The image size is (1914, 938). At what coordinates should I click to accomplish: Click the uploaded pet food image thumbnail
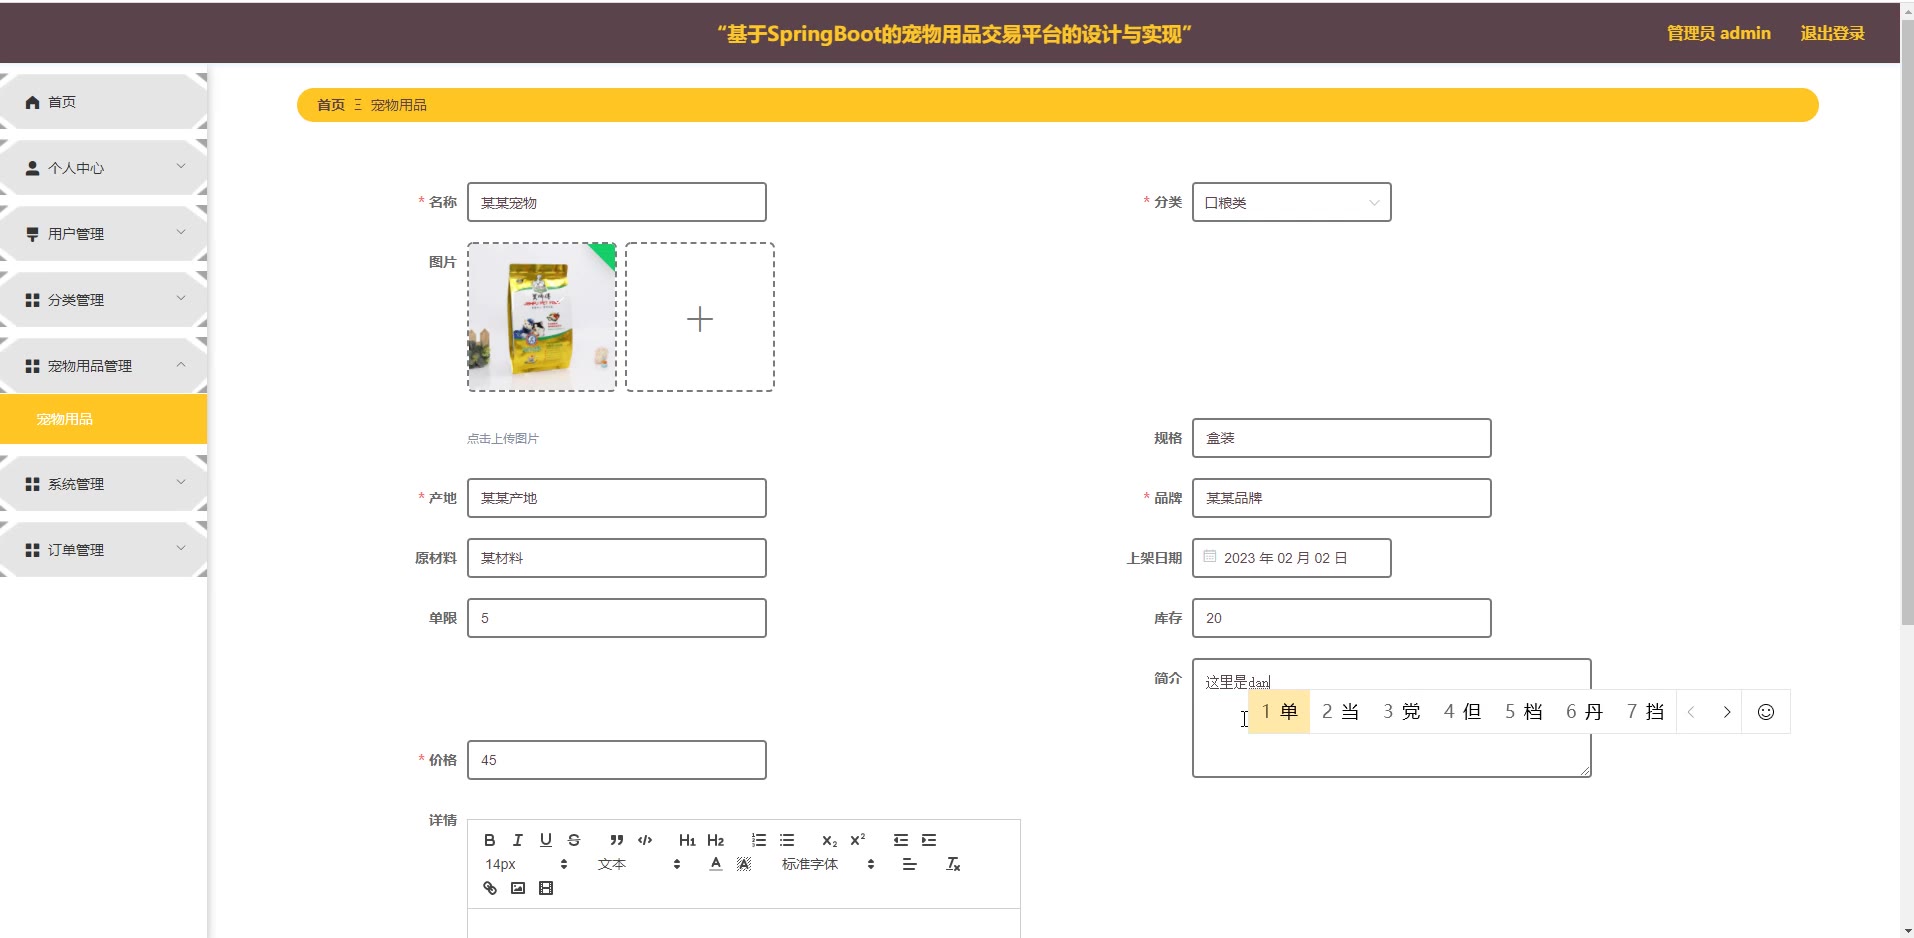tap(542, 317)
